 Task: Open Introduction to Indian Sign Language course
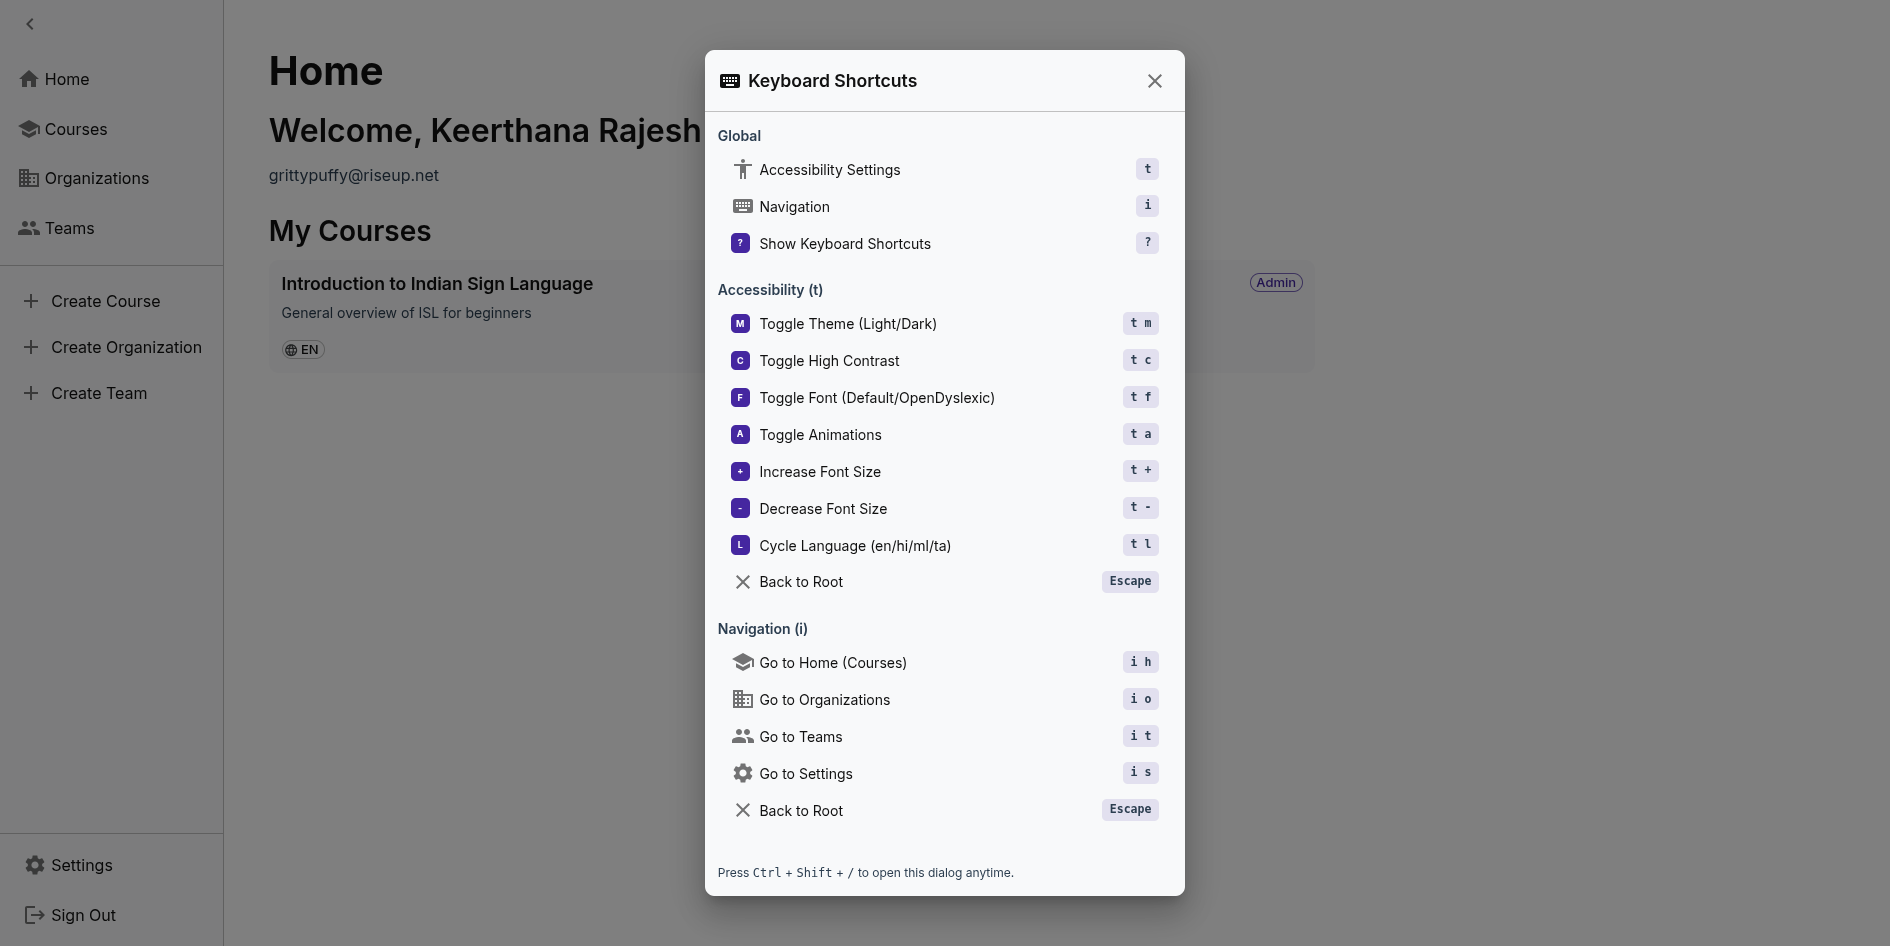click(x=437, y=284)
